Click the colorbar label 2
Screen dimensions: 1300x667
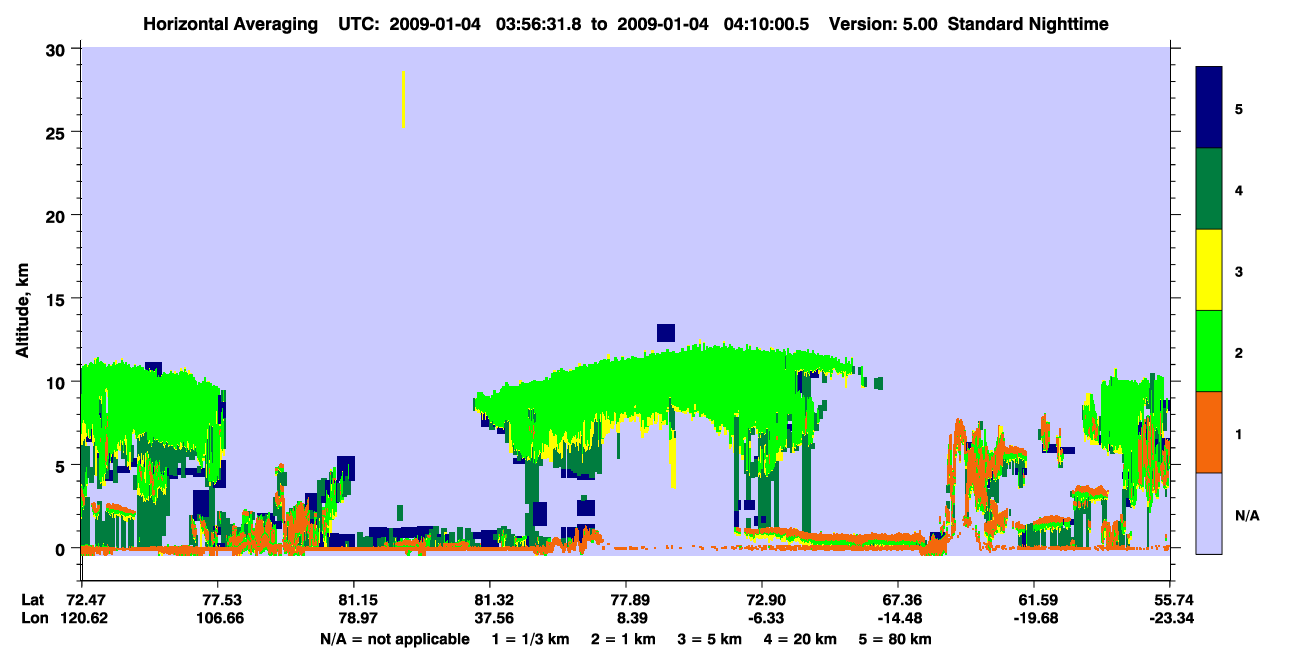[x=1239, y=351]
